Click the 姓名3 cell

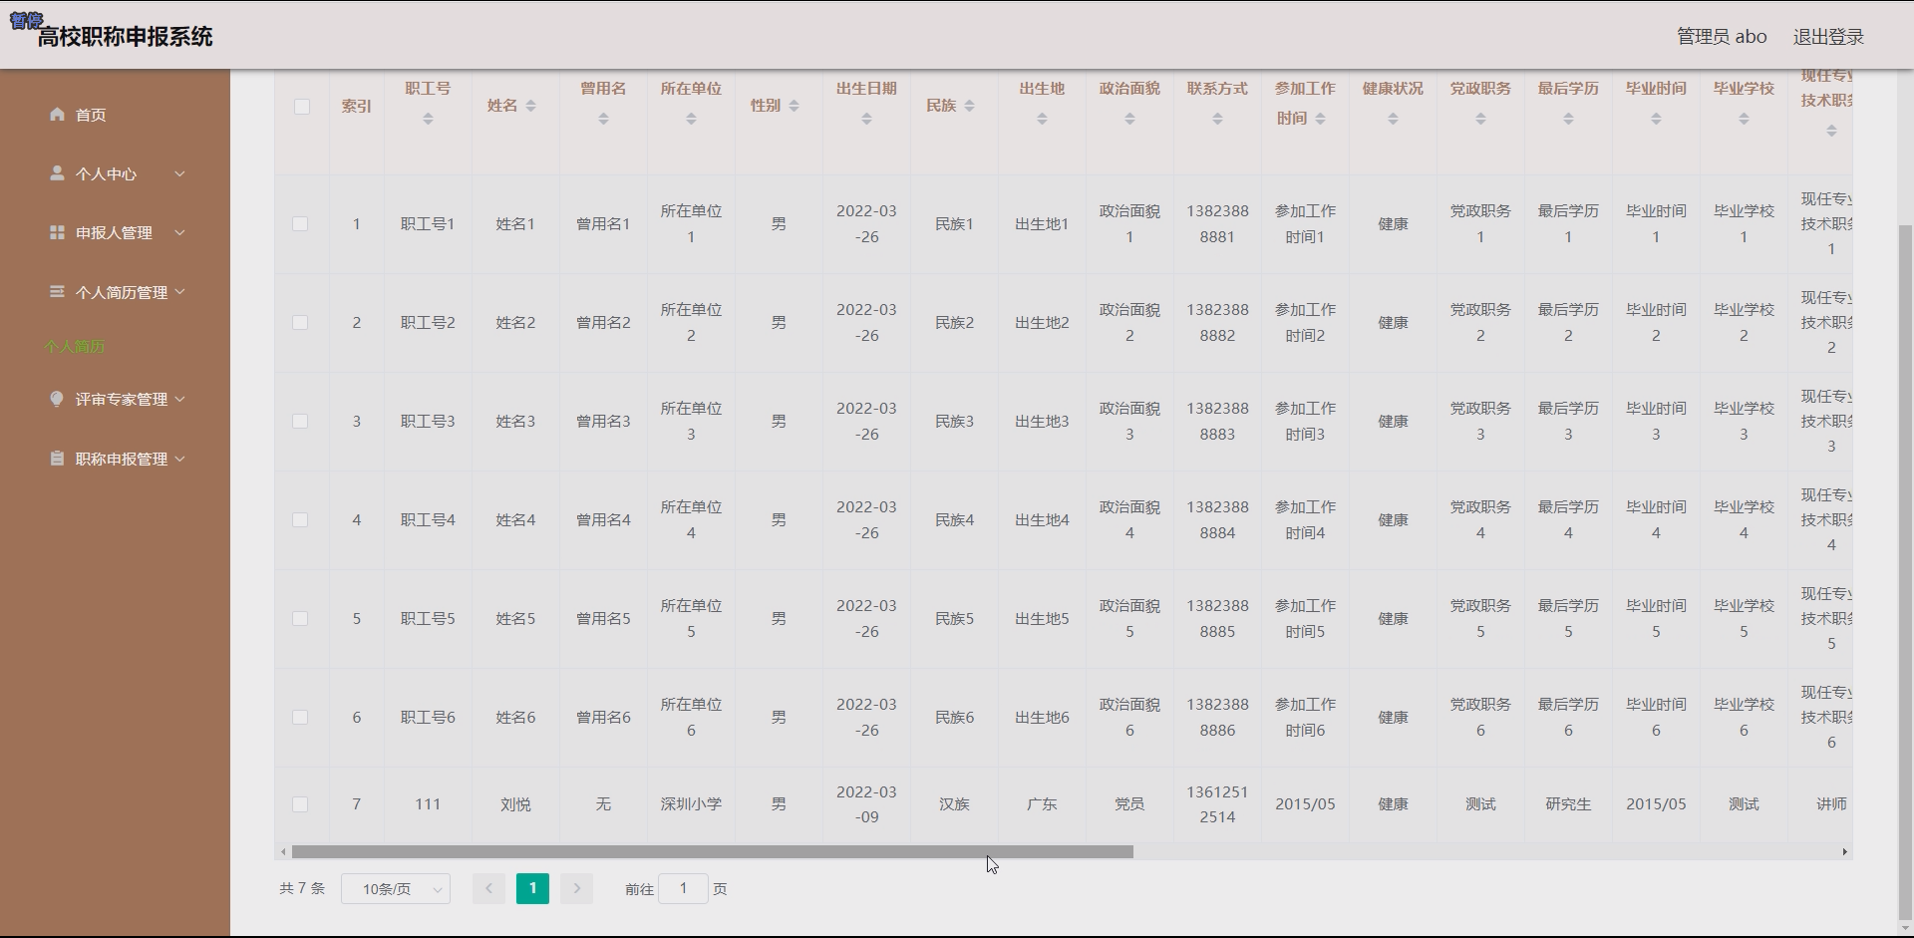click(x=516, y=421)
